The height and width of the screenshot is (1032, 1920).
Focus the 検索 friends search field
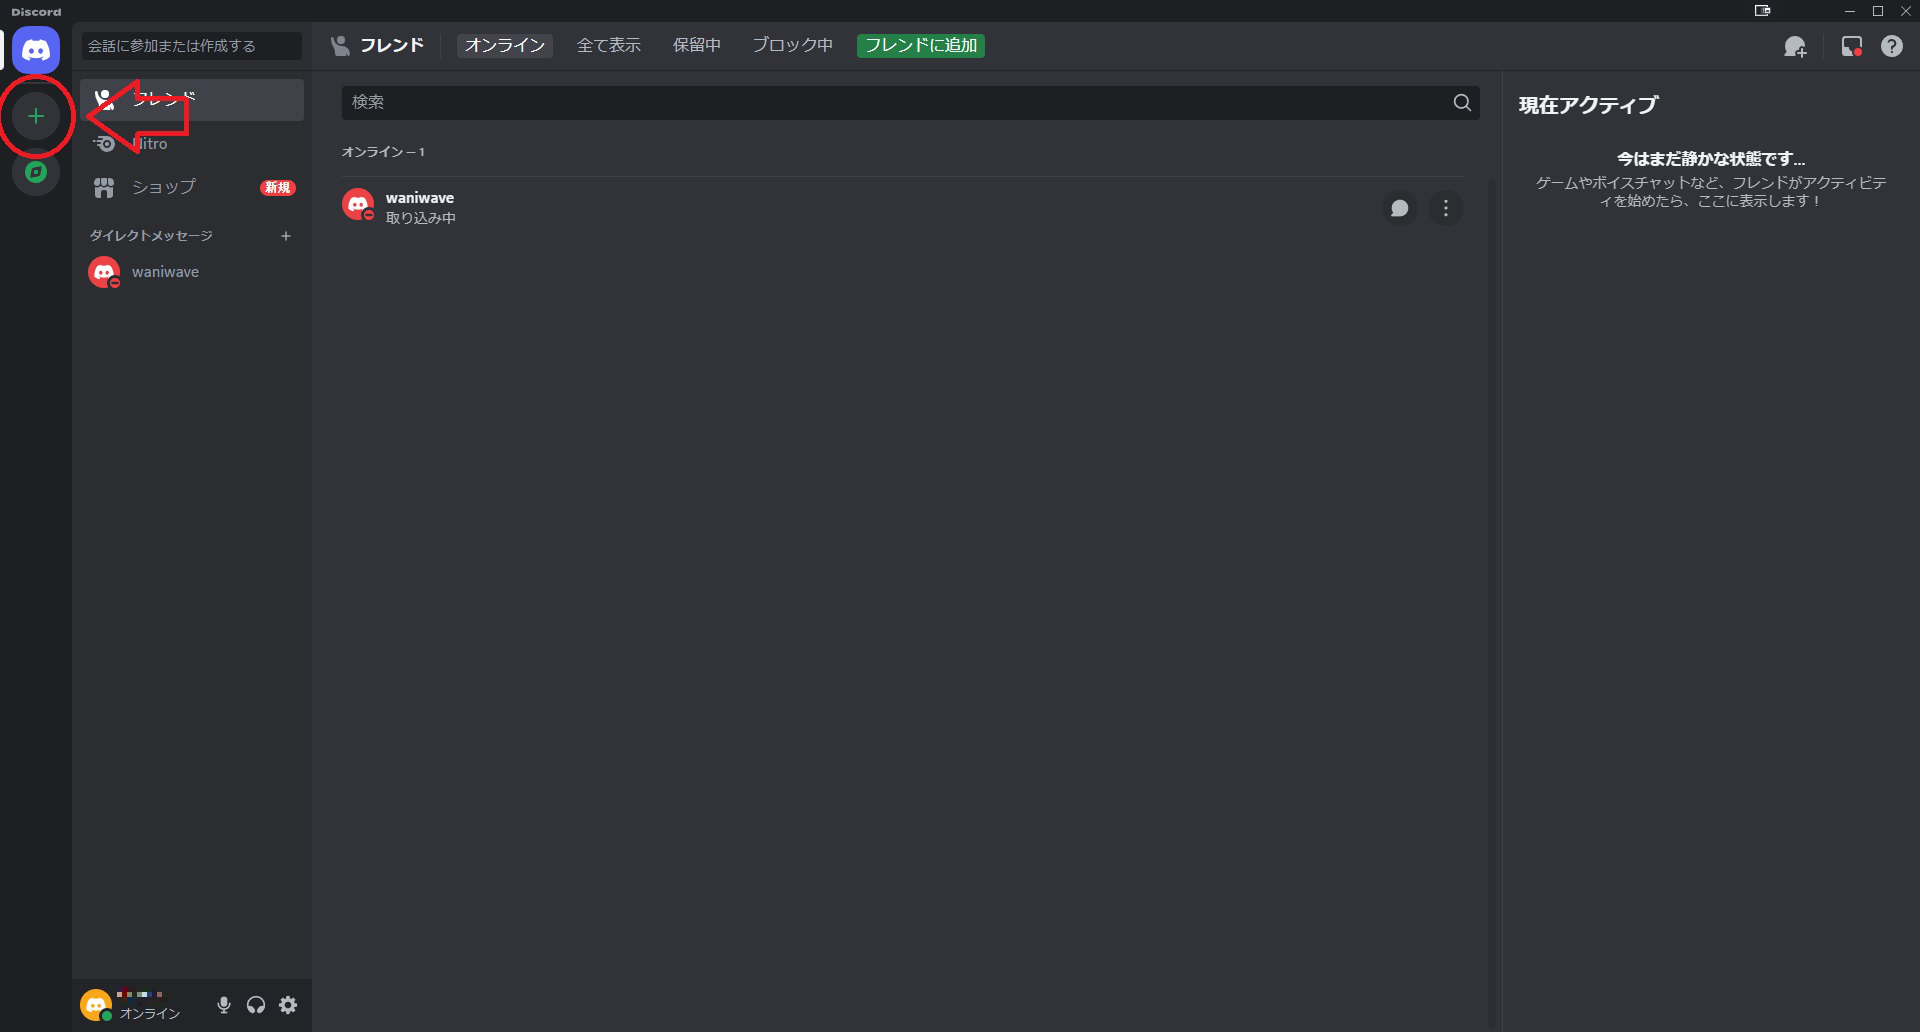click(910, 102)
